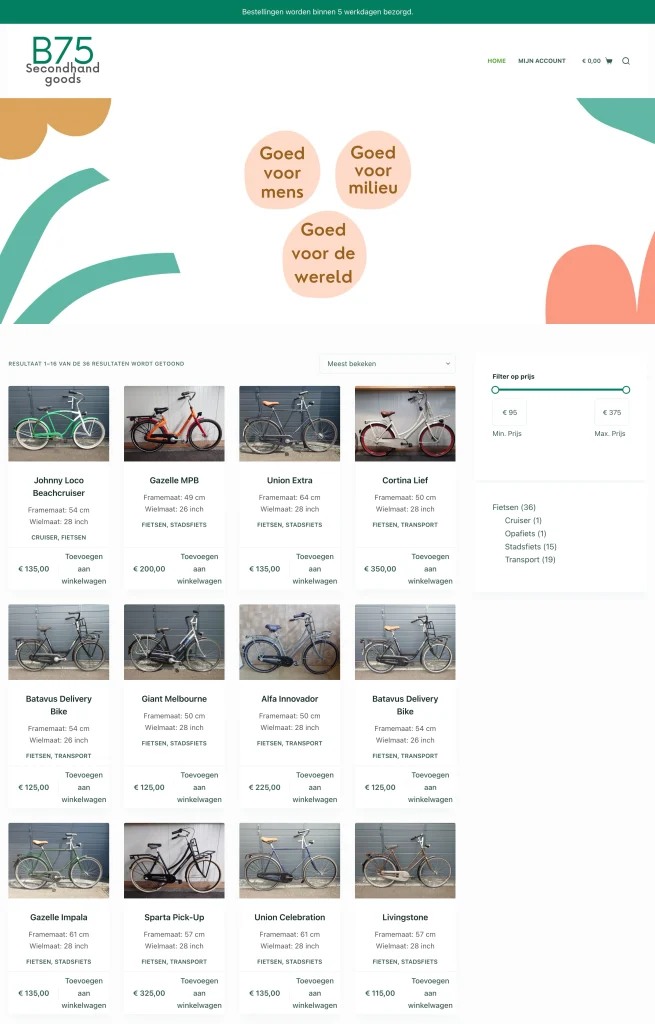Open the Johnny Loco Beachcruiser bike photo
The width and height of the screenshot is (655, 1024).
(x=59, y=423)
